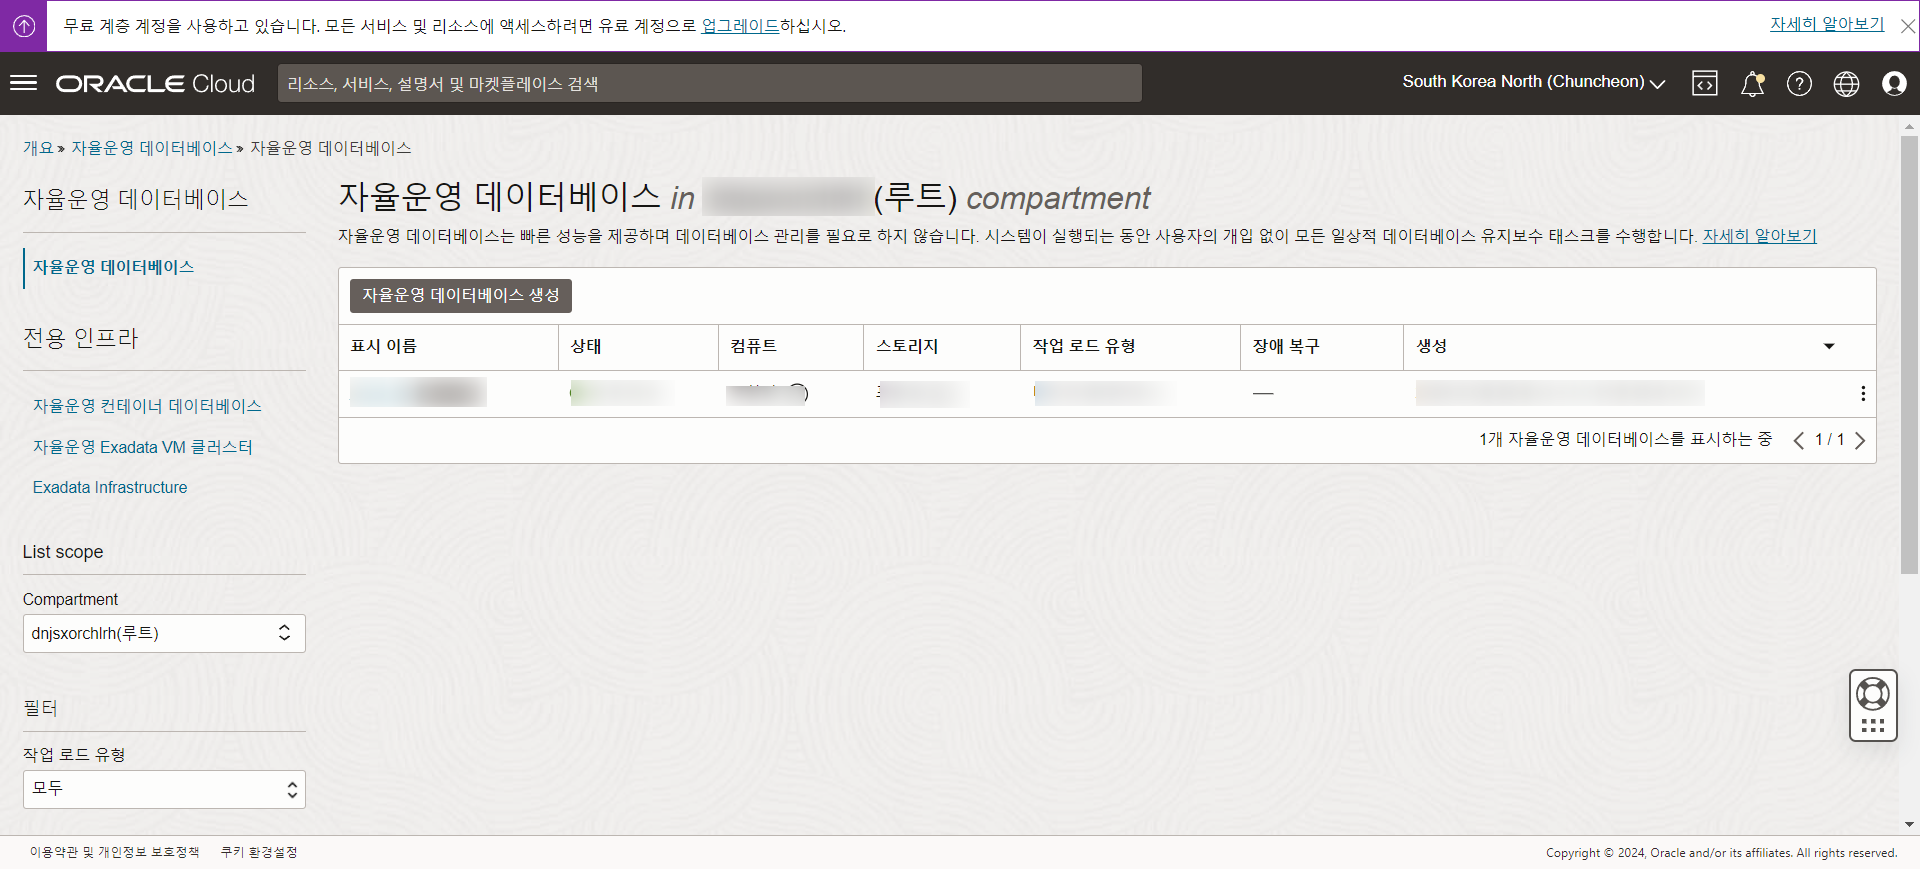Open the blurred database name in table row

[x=418, y=393]
